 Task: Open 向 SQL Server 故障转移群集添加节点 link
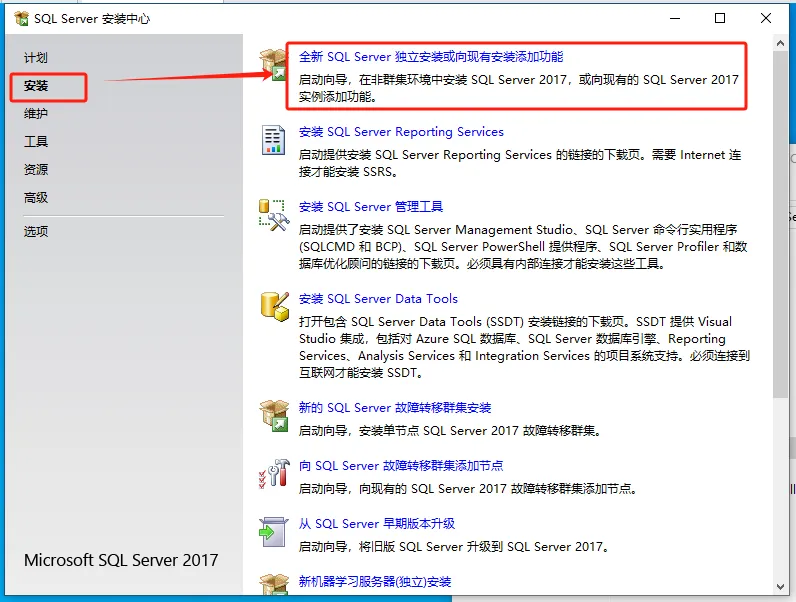tap(401, 466)
